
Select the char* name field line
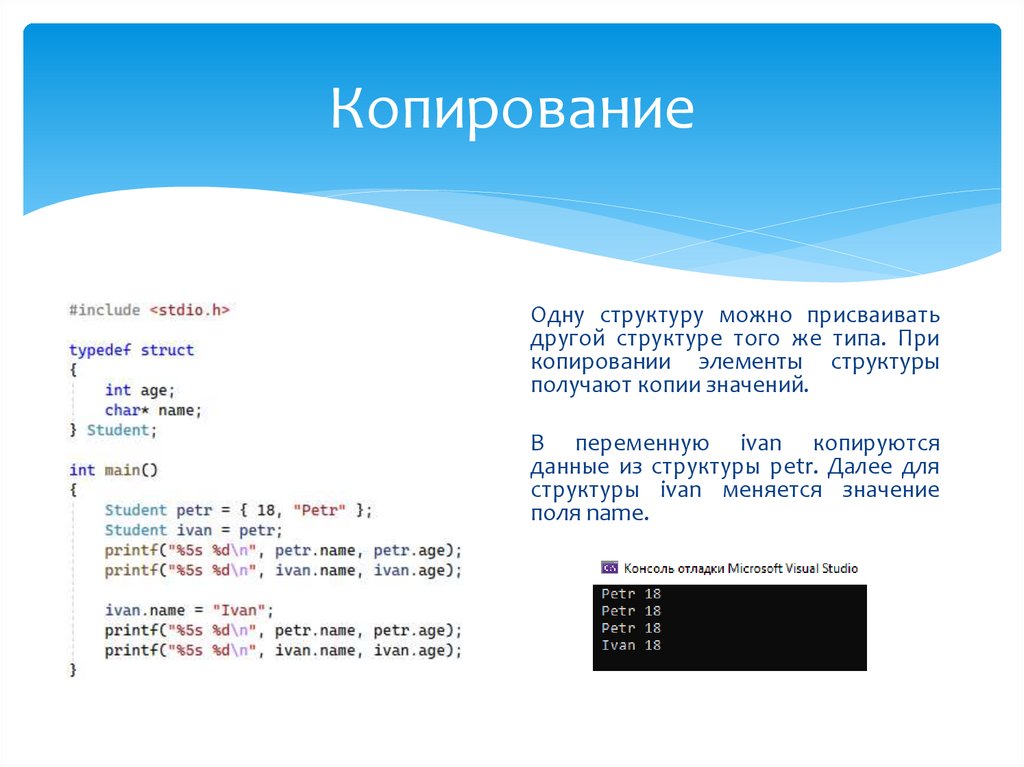pyautogui.click(x=153, y=409)
